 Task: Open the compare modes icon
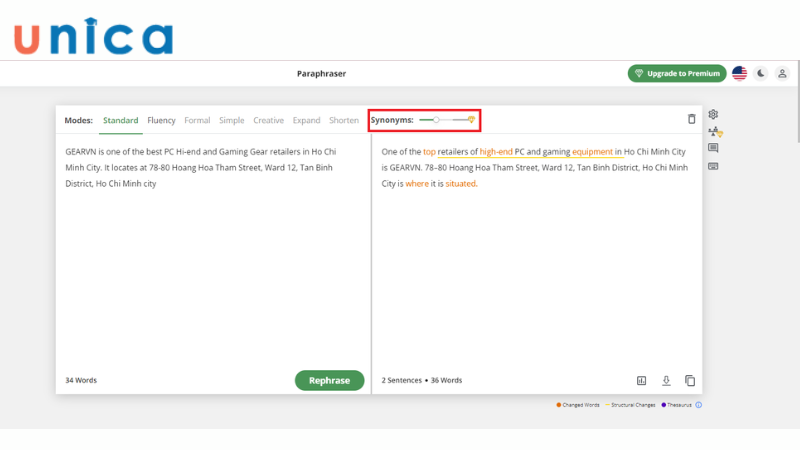tap(715, 132)
